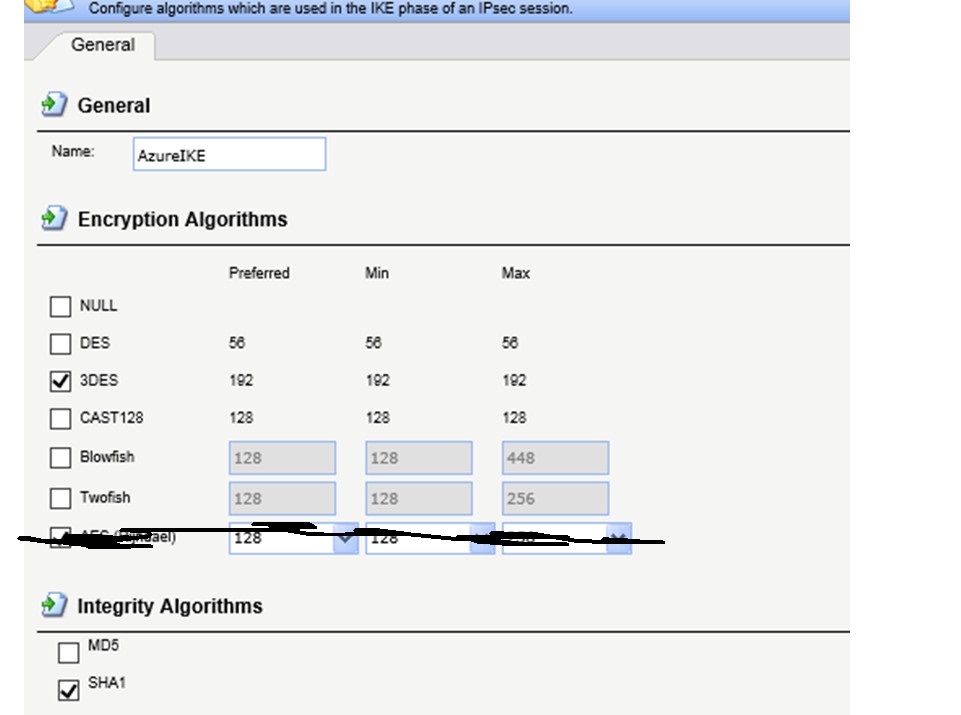Check the Twofish algorithm box
Image resolution: width=961 pixels, height=715 pixels.
(x=61, y=498)
